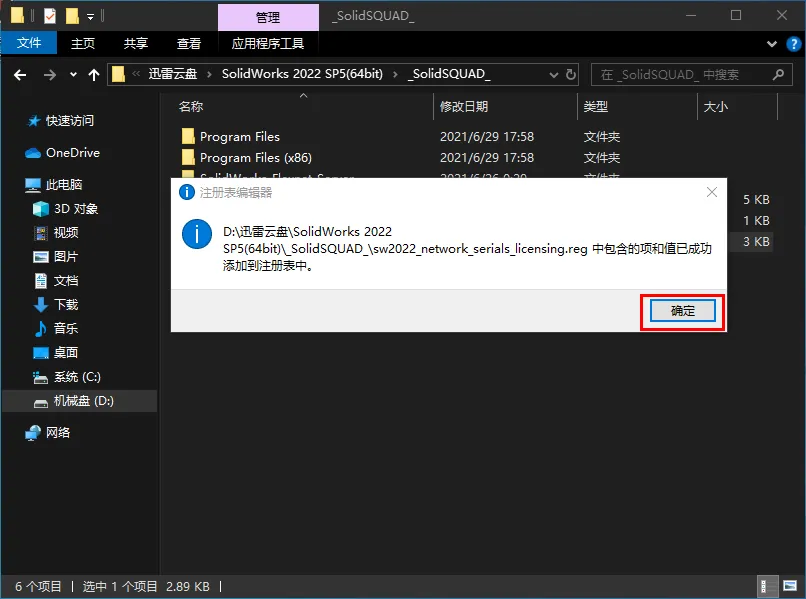Sort by the 名称 column header
Image resolution: width=806 pixels, height=599 pixels.
pyautogui.click(x=191, y=106)
